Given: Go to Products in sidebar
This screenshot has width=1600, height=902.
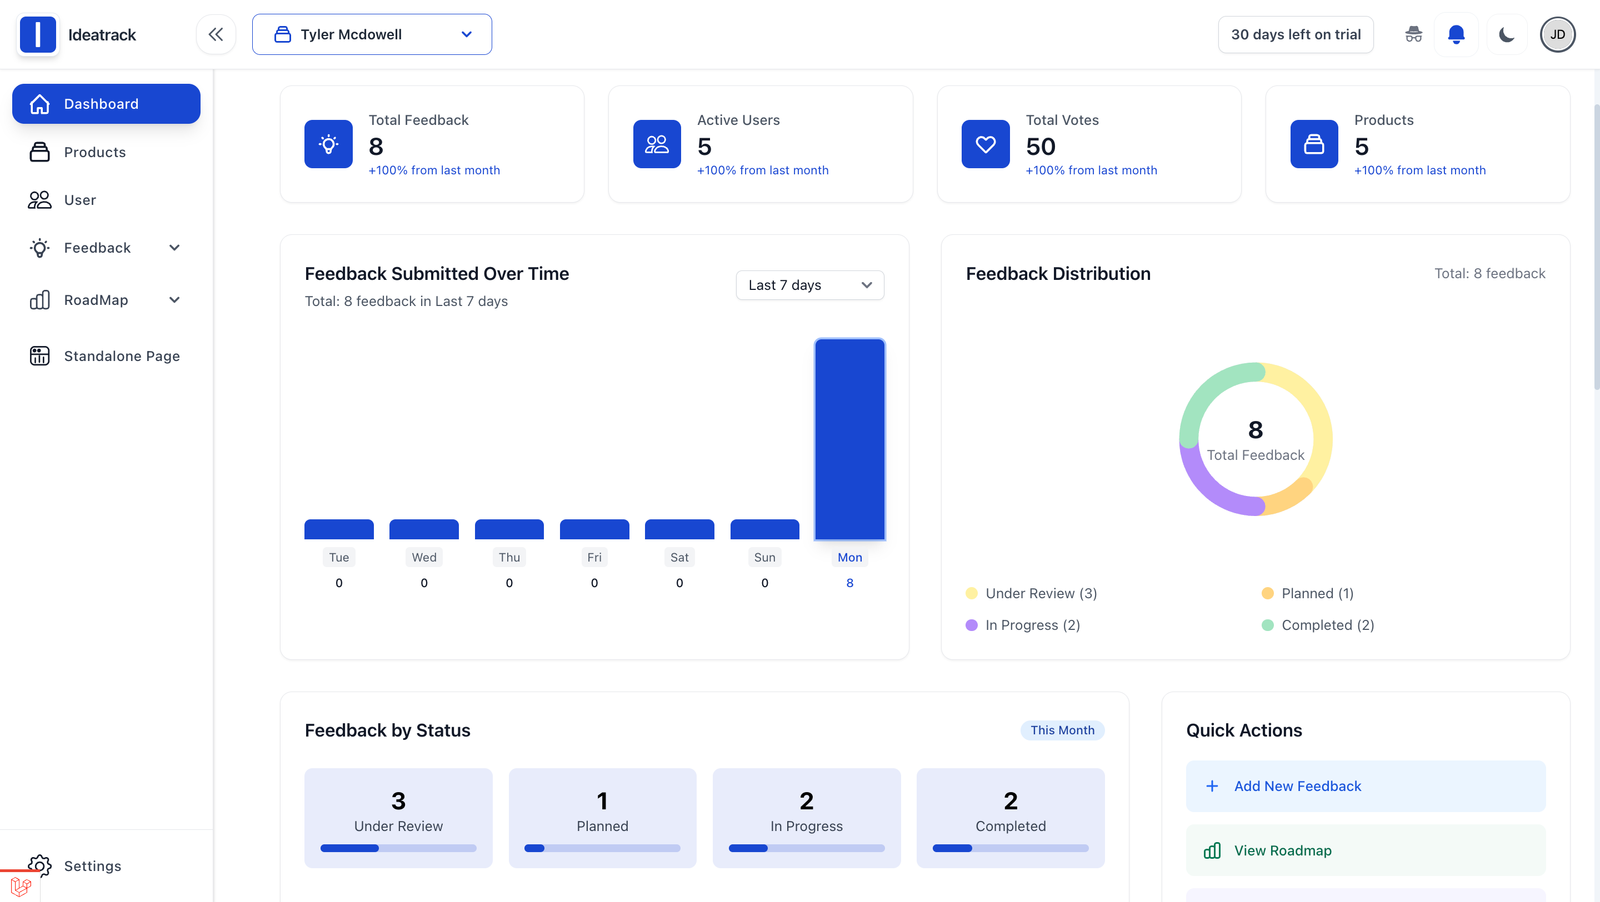Looking at the screenshot, I should [95, 152].
